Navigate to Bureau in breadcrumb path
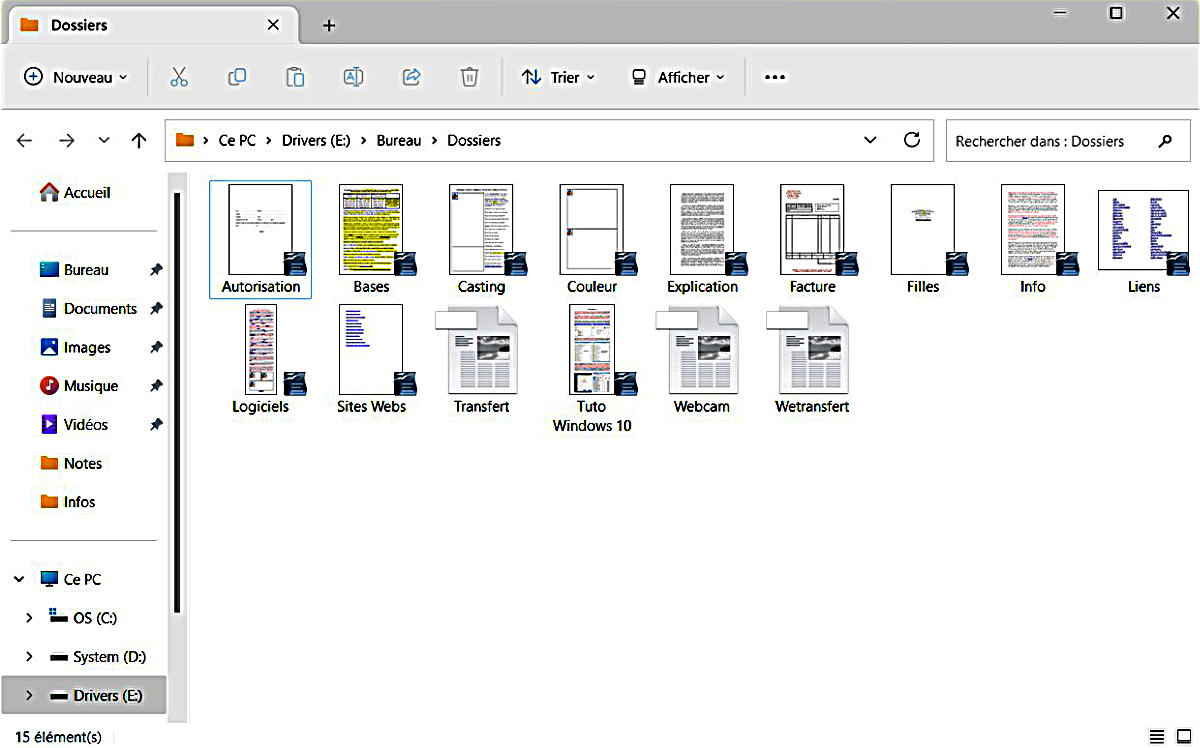 pos(398,141)
